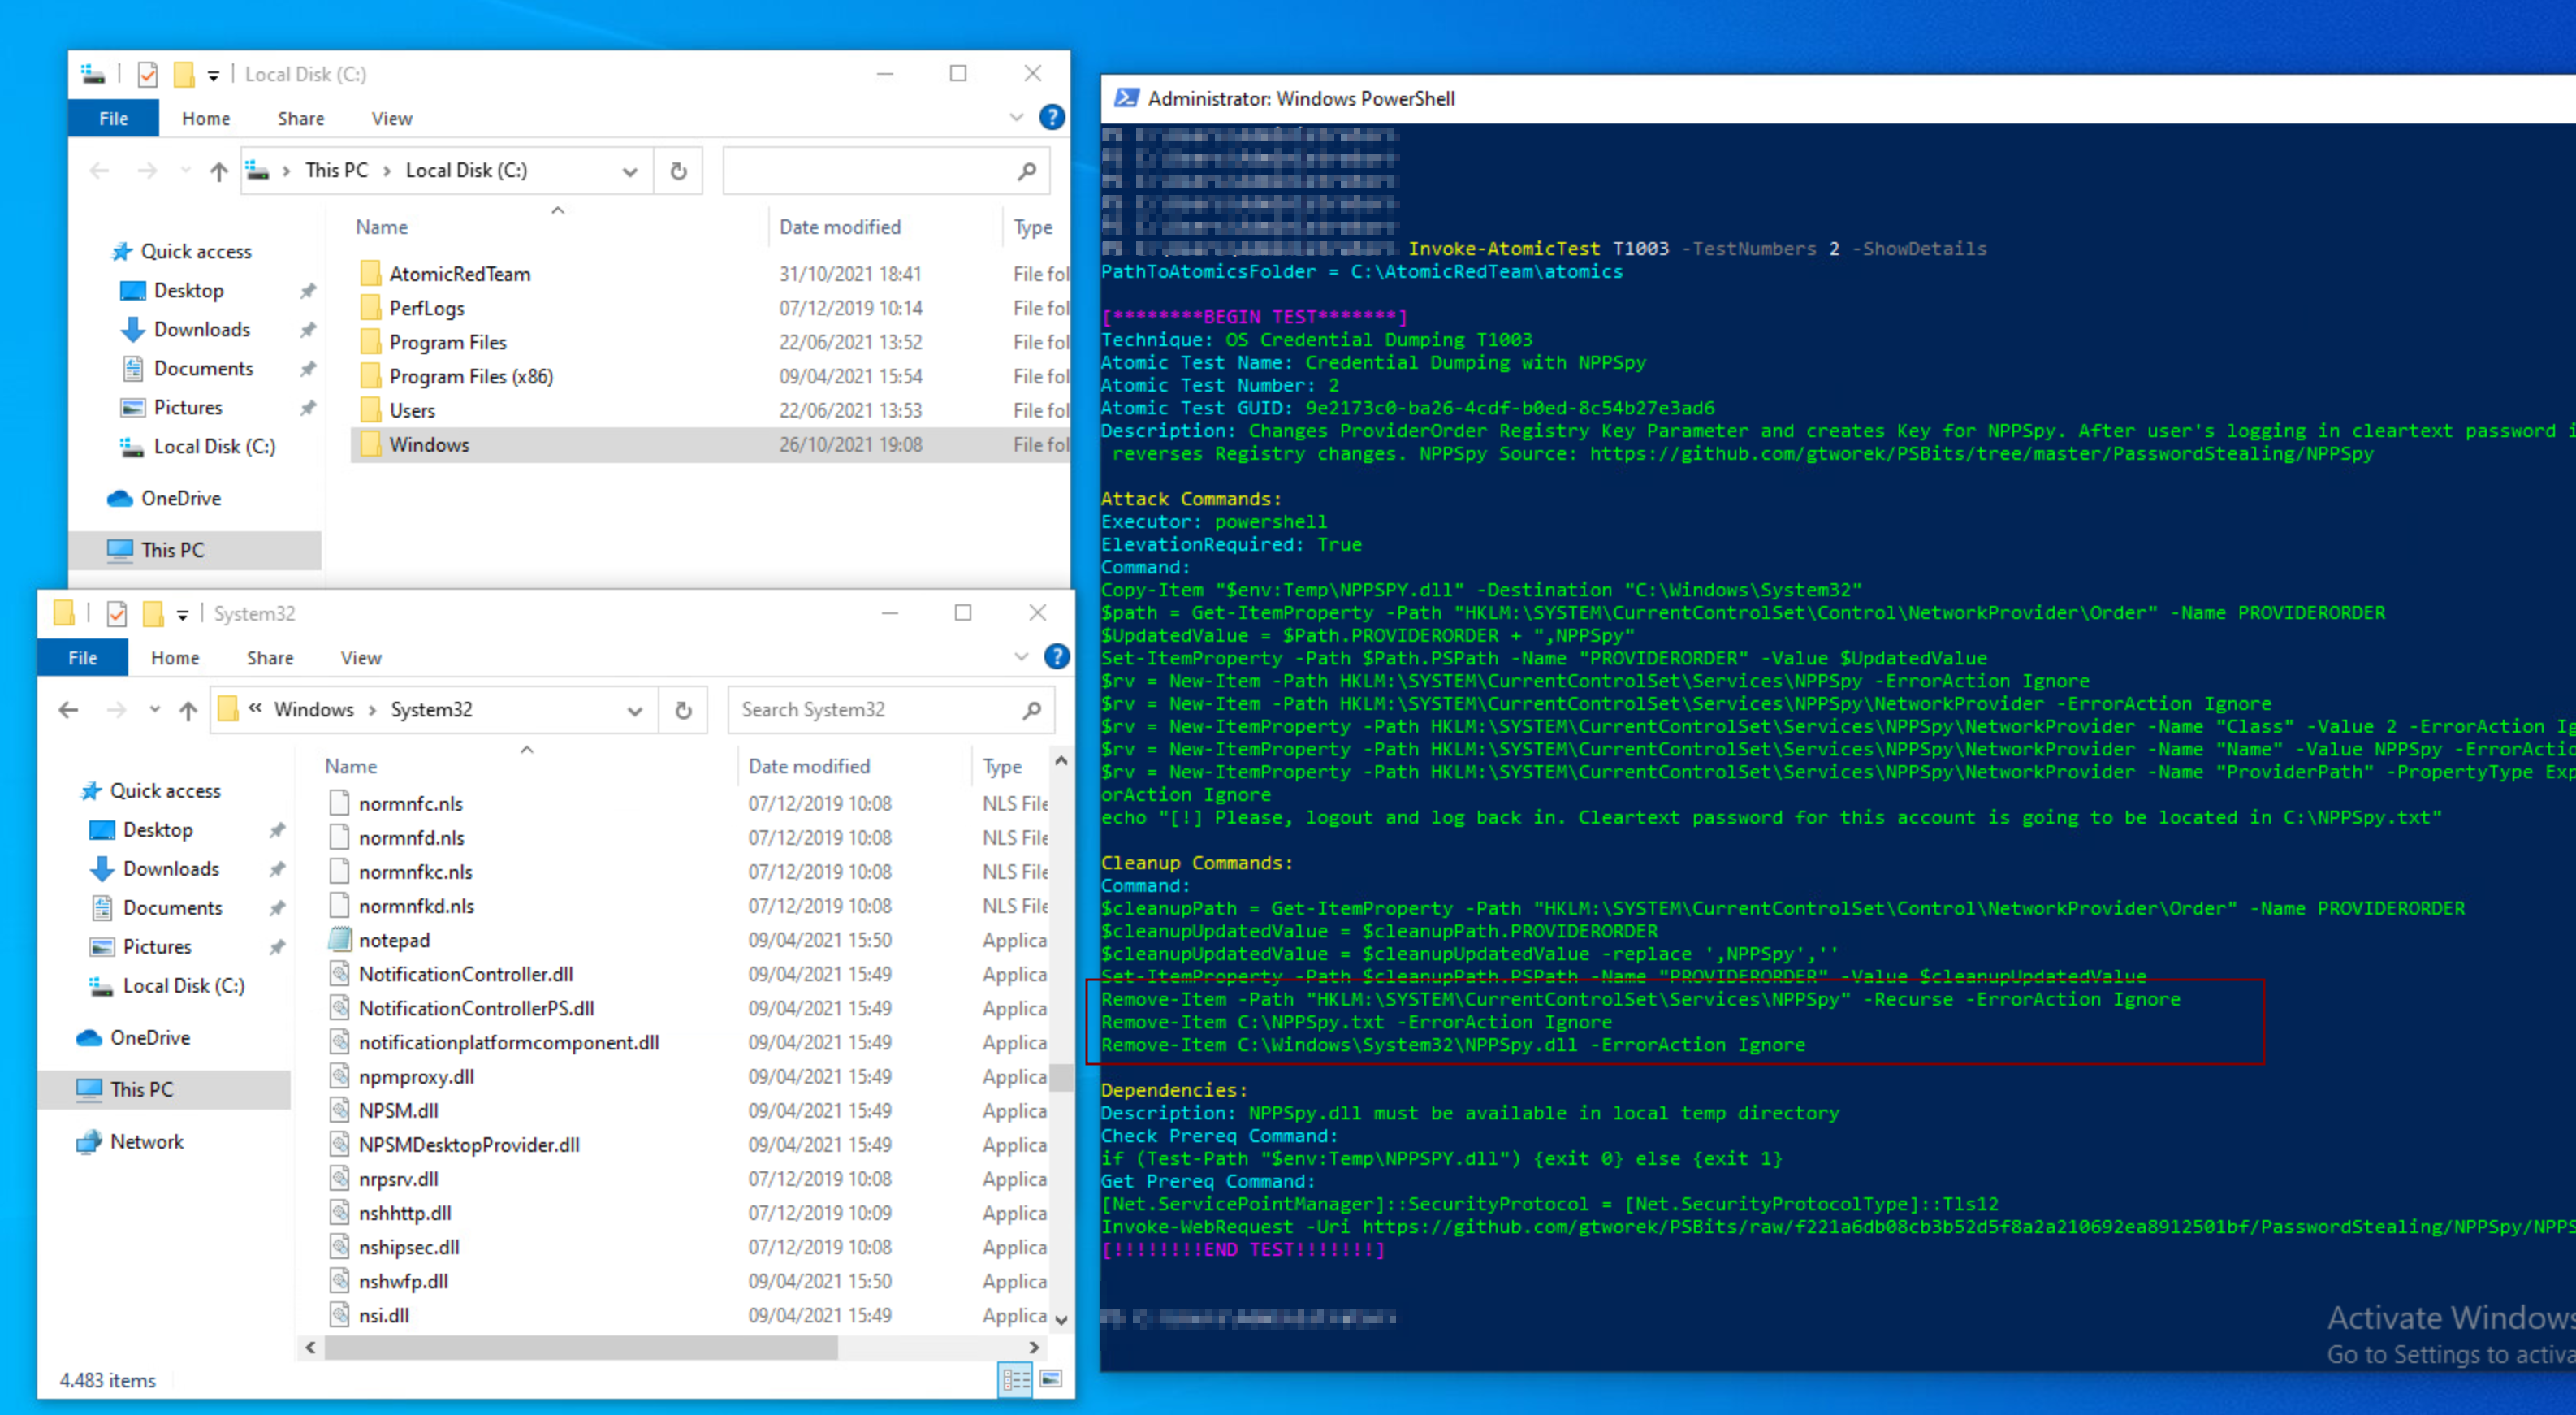This screenshot has height=1415, width=2576.
Task: Click search magnifier in Local Disk window
Action: (x=1026, y=171)
